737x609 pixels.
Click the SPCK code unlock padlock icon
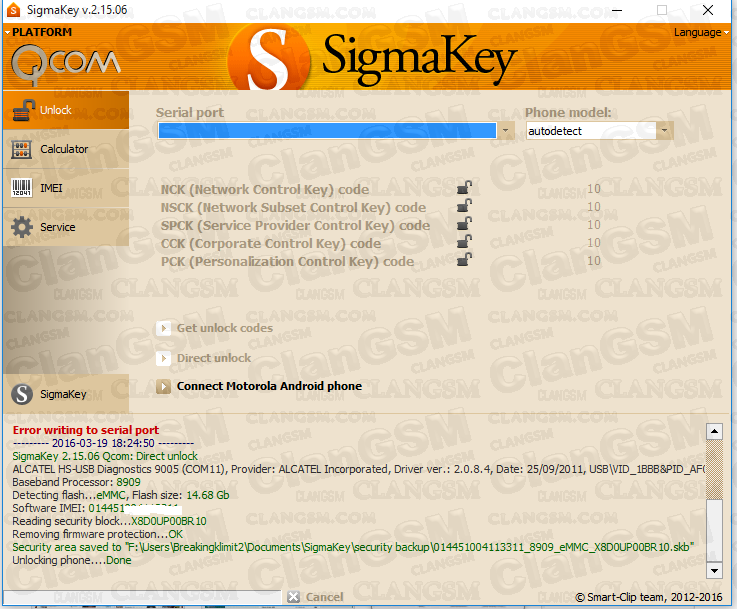pyautogui.click(x=464, y=223)
